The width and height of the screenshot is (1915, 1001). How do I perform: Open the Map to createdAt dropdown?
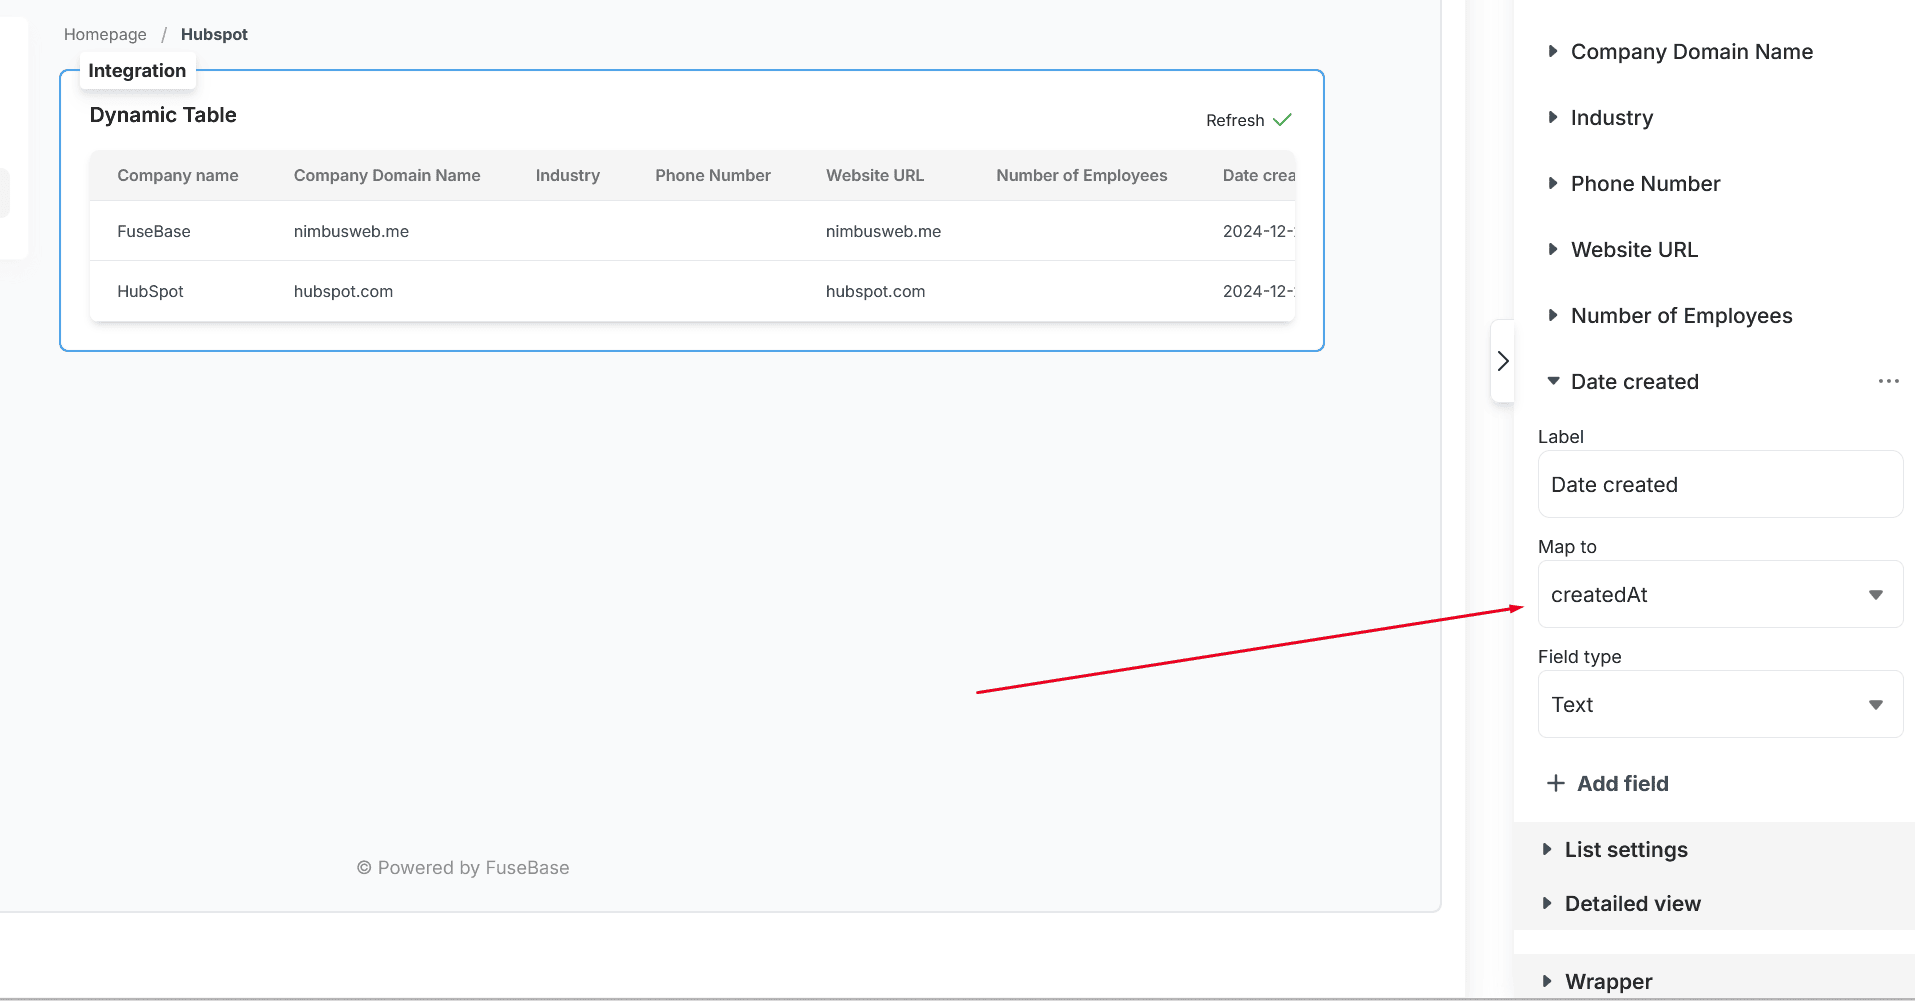coord(1720,594)
